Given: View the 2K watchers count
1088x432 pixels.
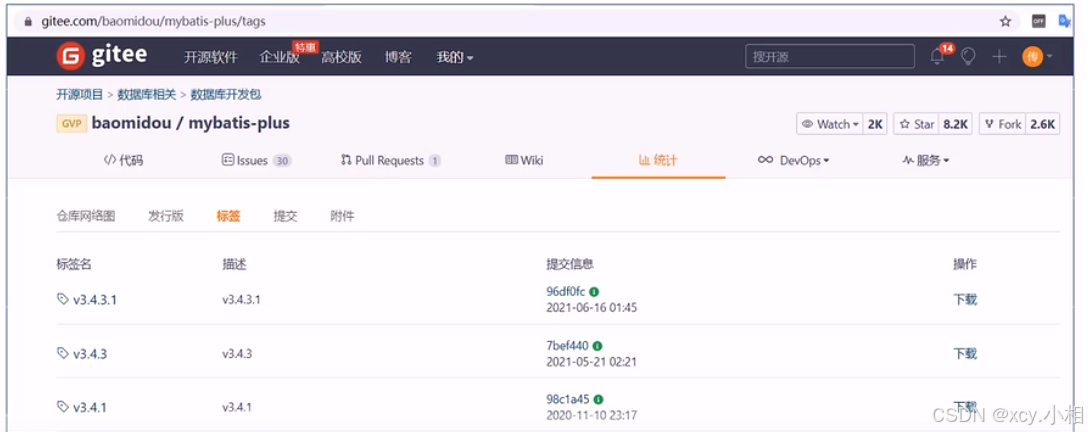Looking at the screenshot, I should (x=875, y=124).
